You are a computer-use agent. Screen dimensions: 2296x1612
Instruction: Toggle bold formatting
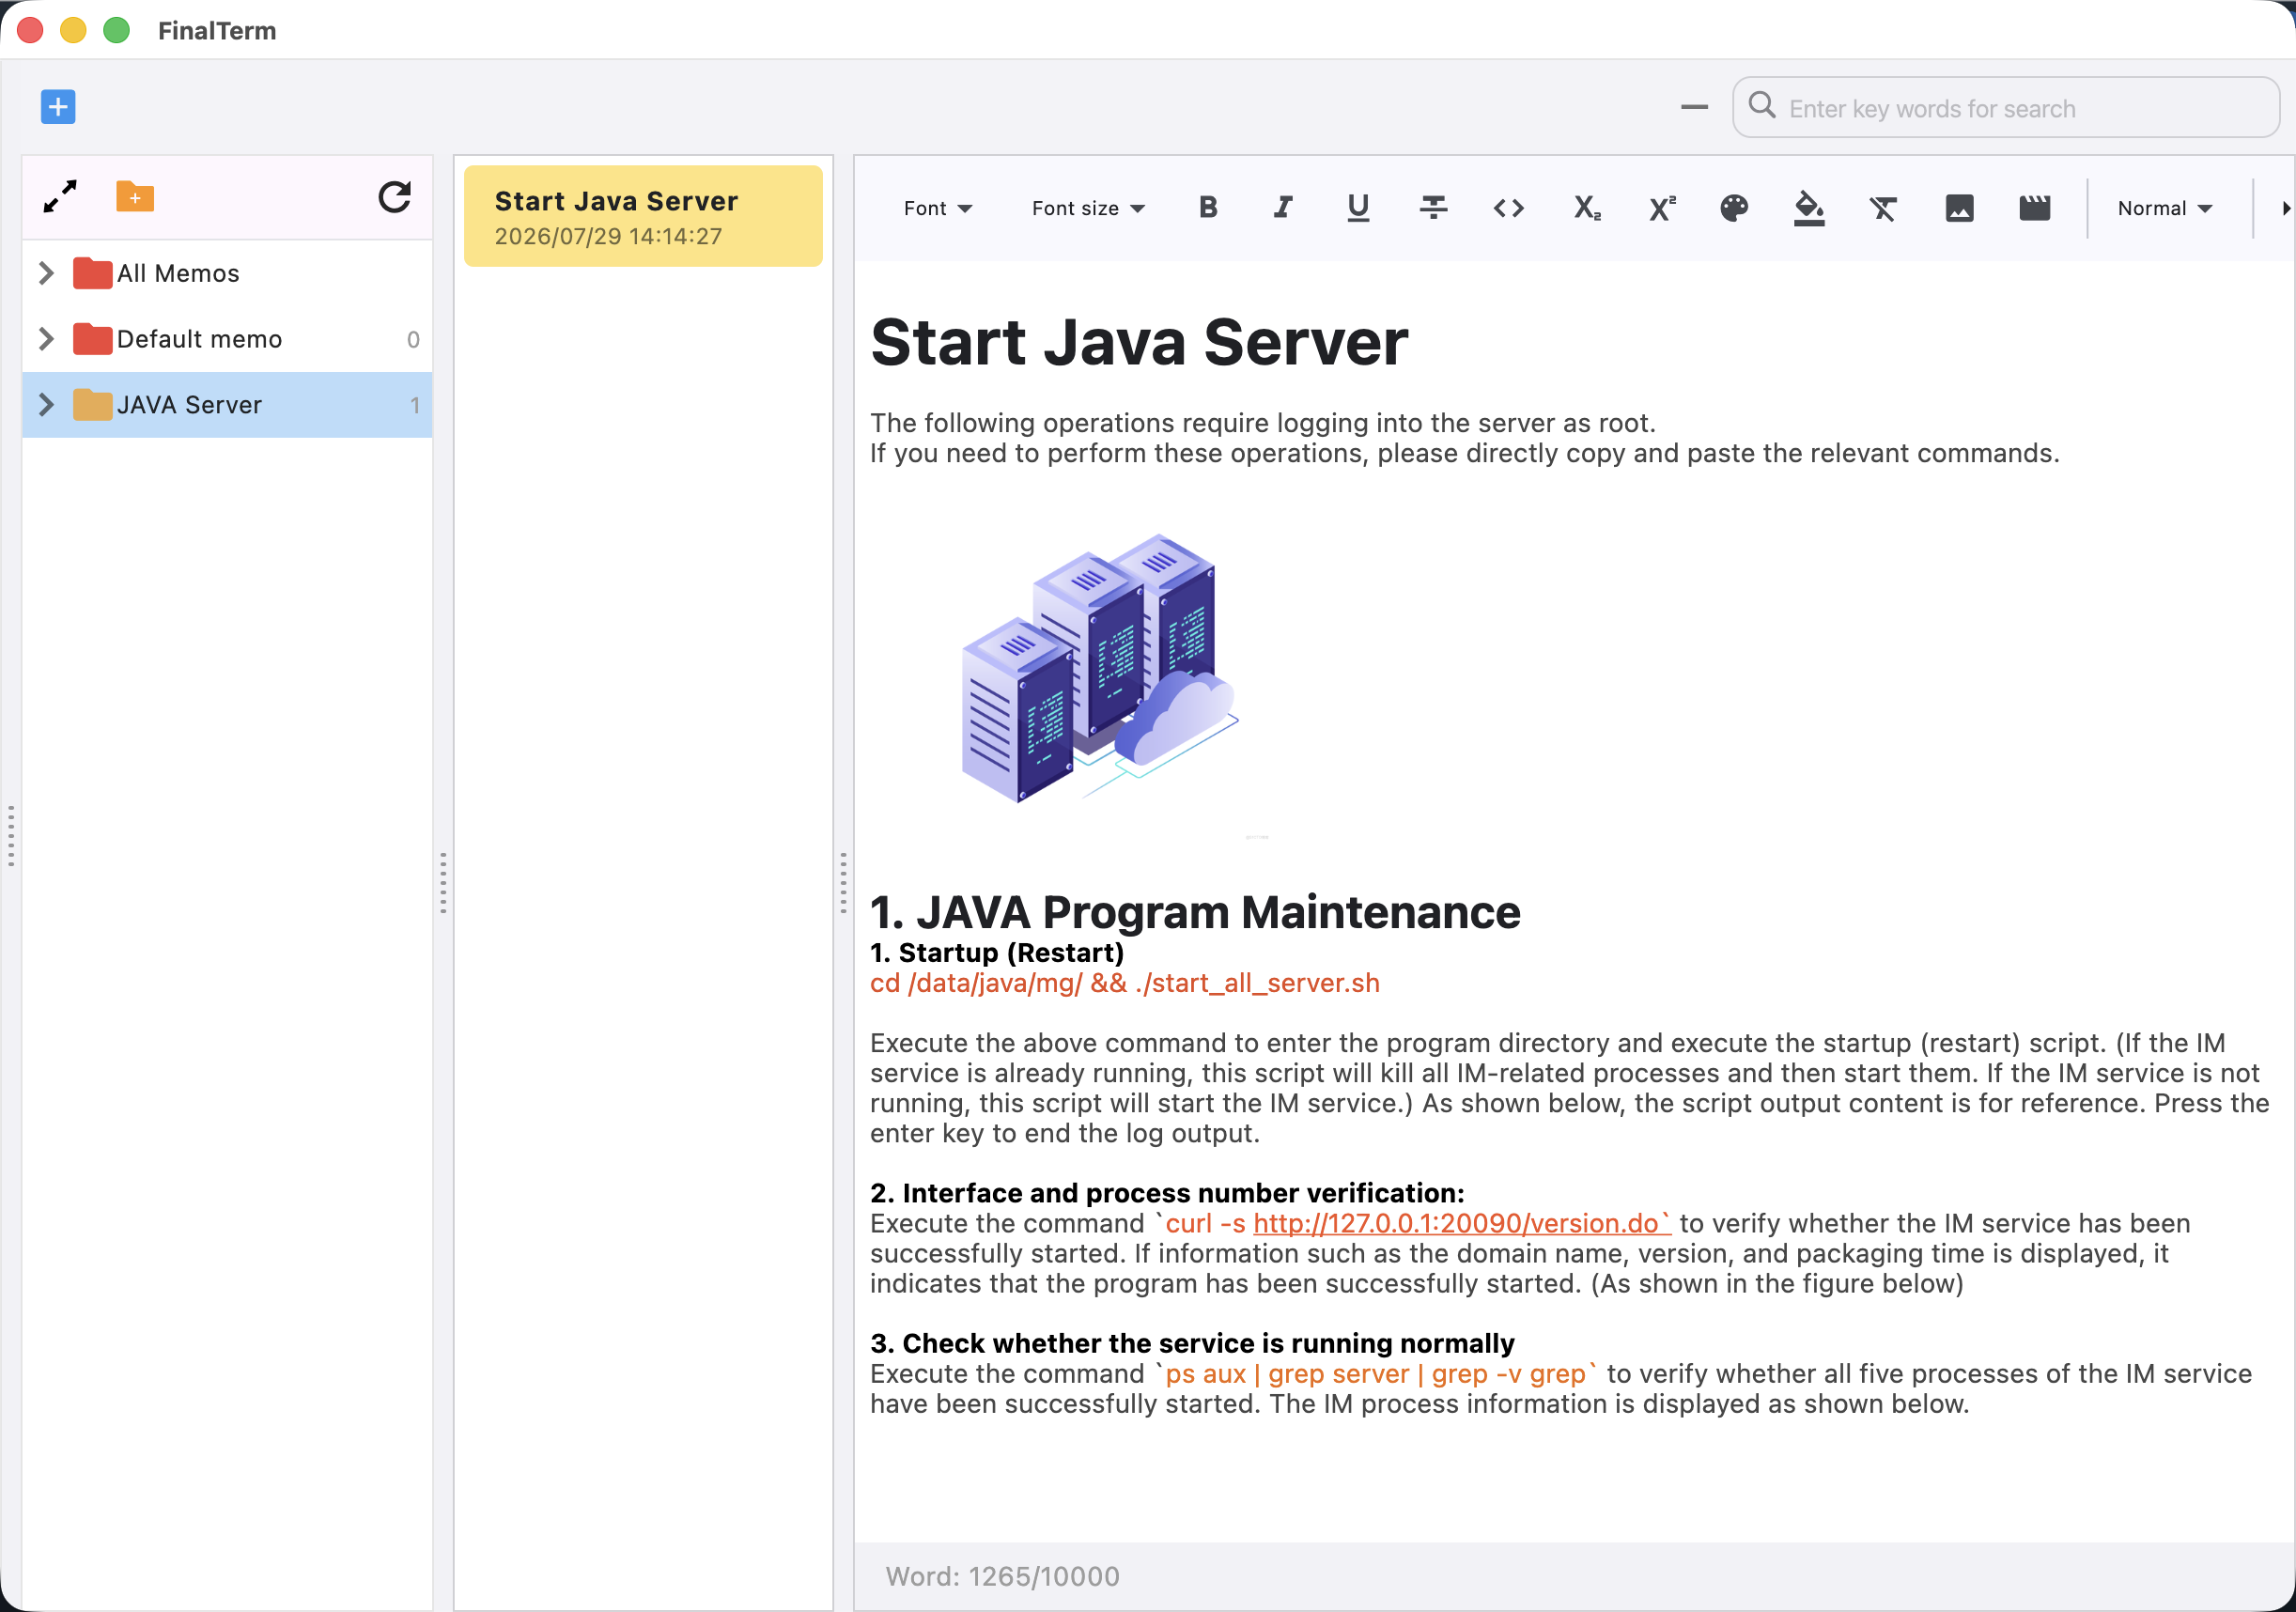coord(1208,208)
